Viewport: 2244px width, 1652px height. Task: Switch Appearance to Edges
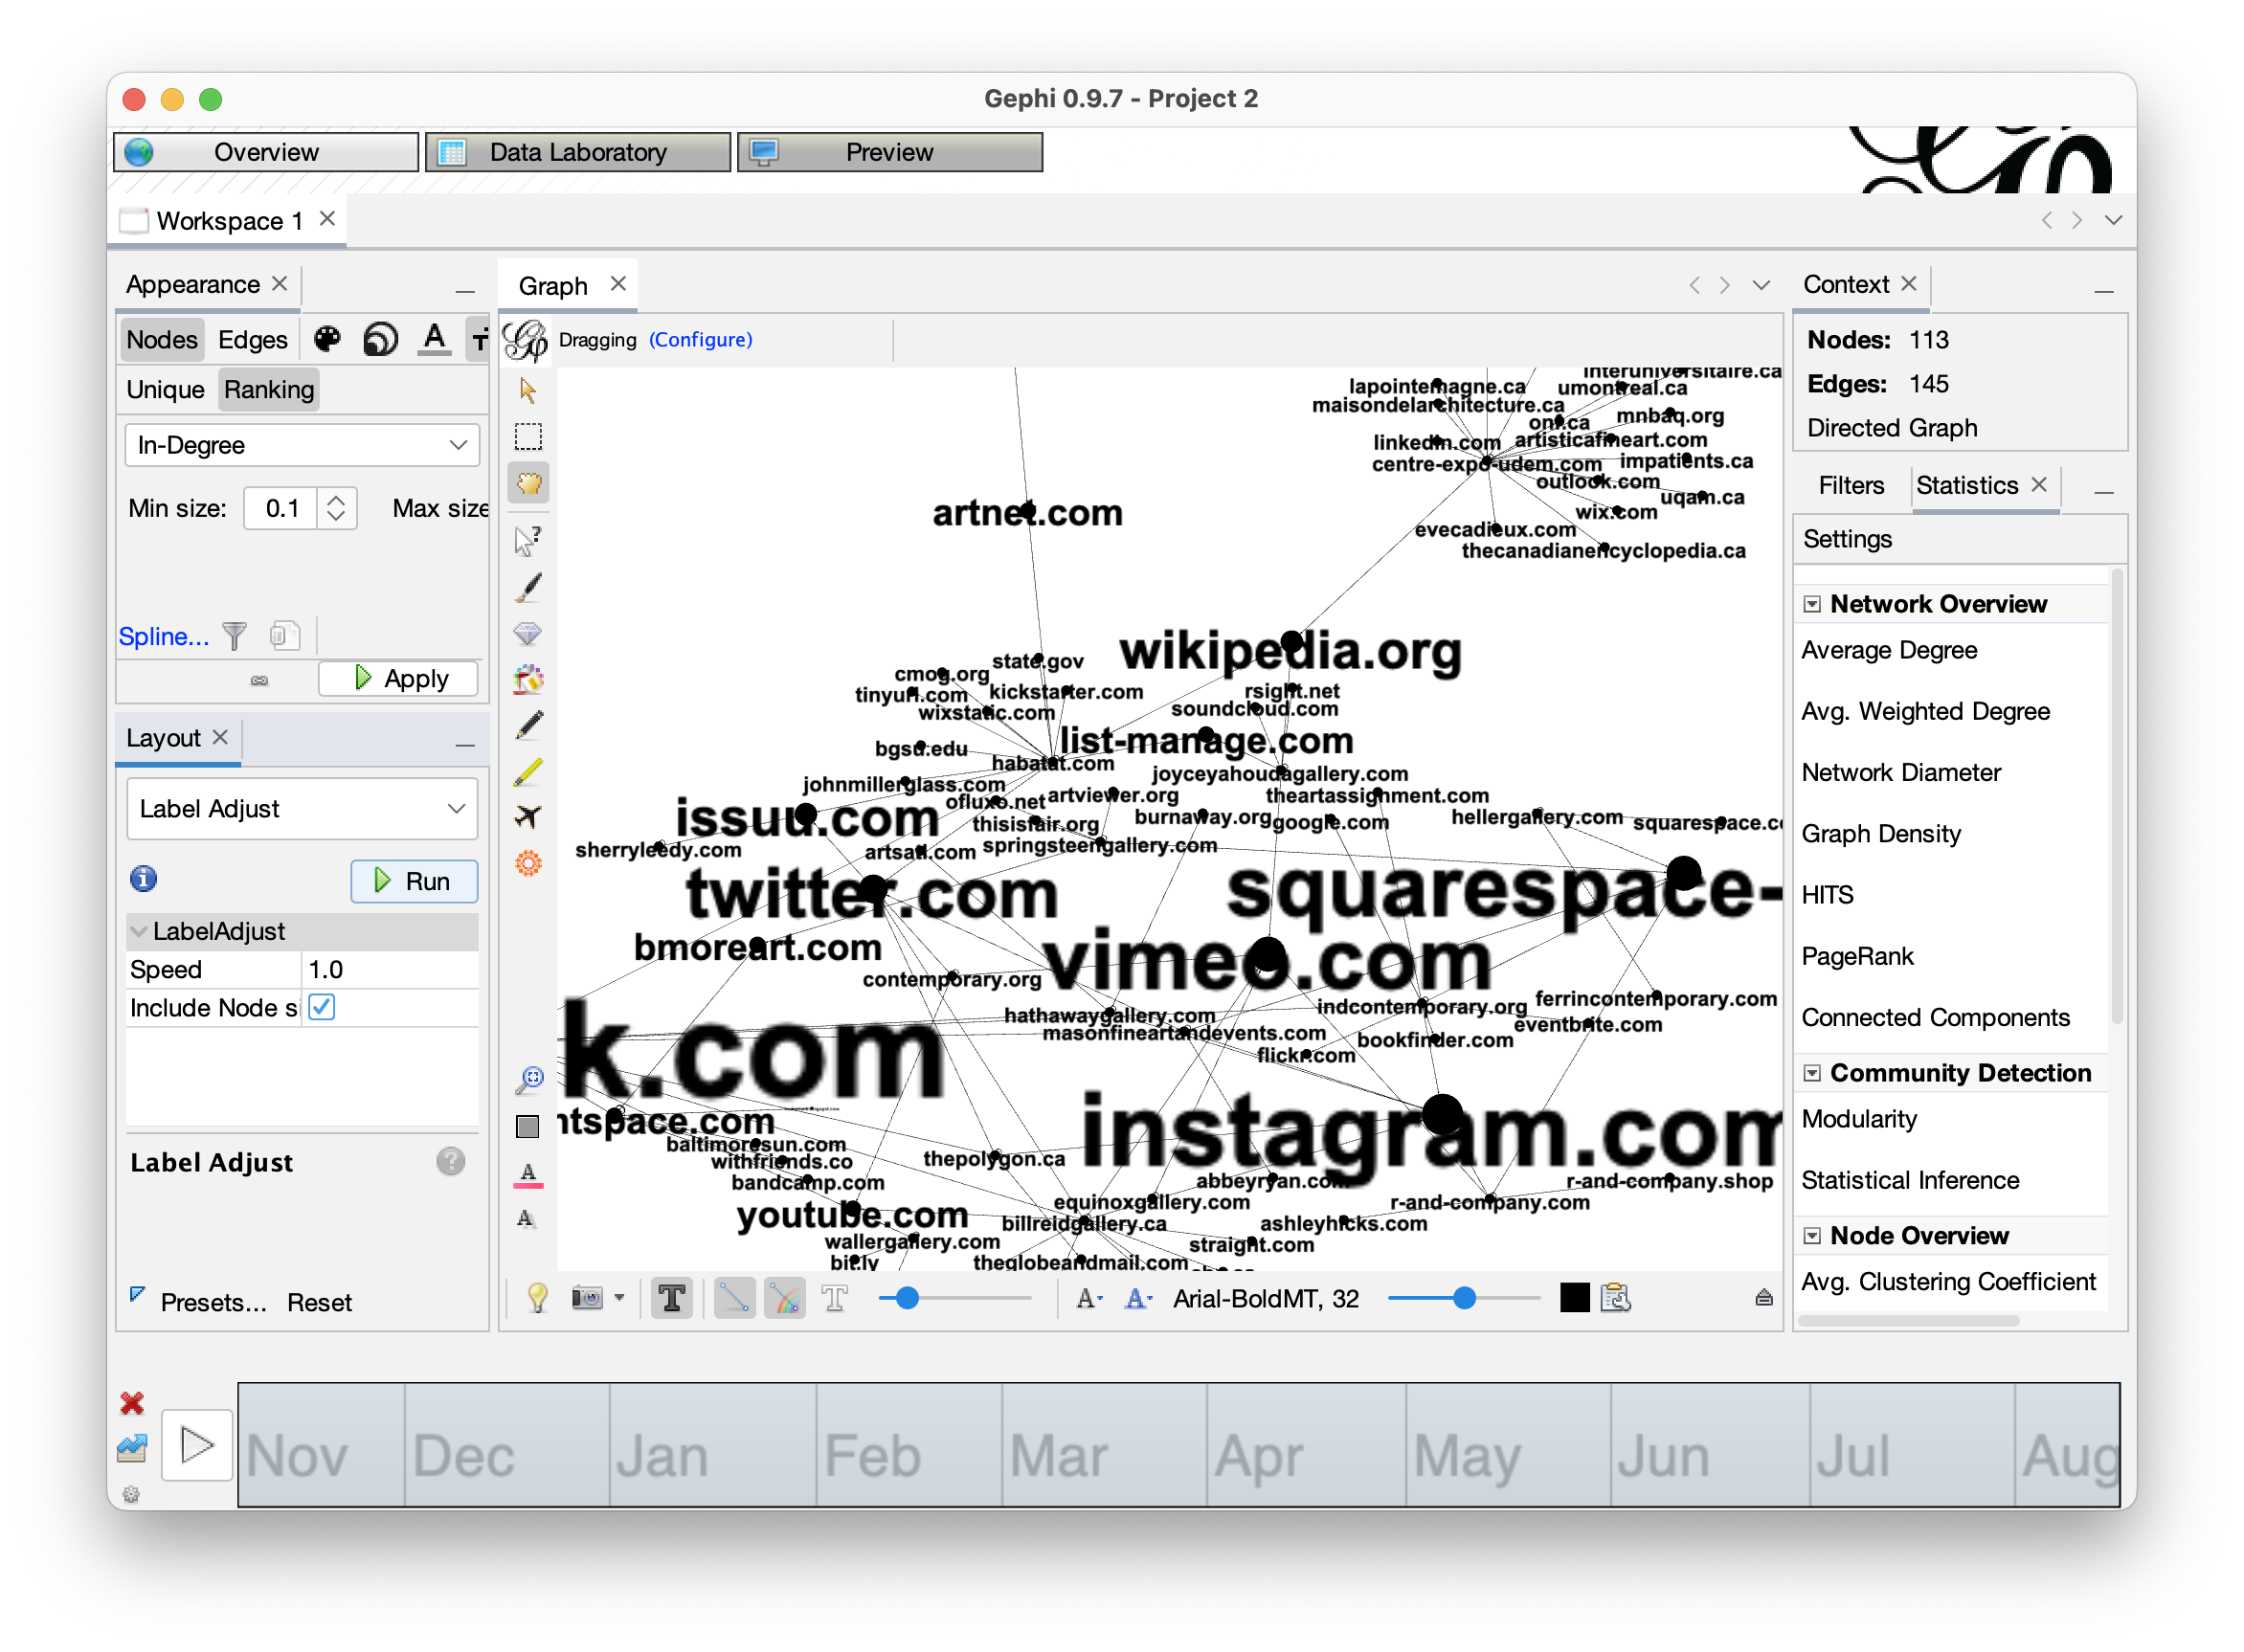tap(253, 339)
